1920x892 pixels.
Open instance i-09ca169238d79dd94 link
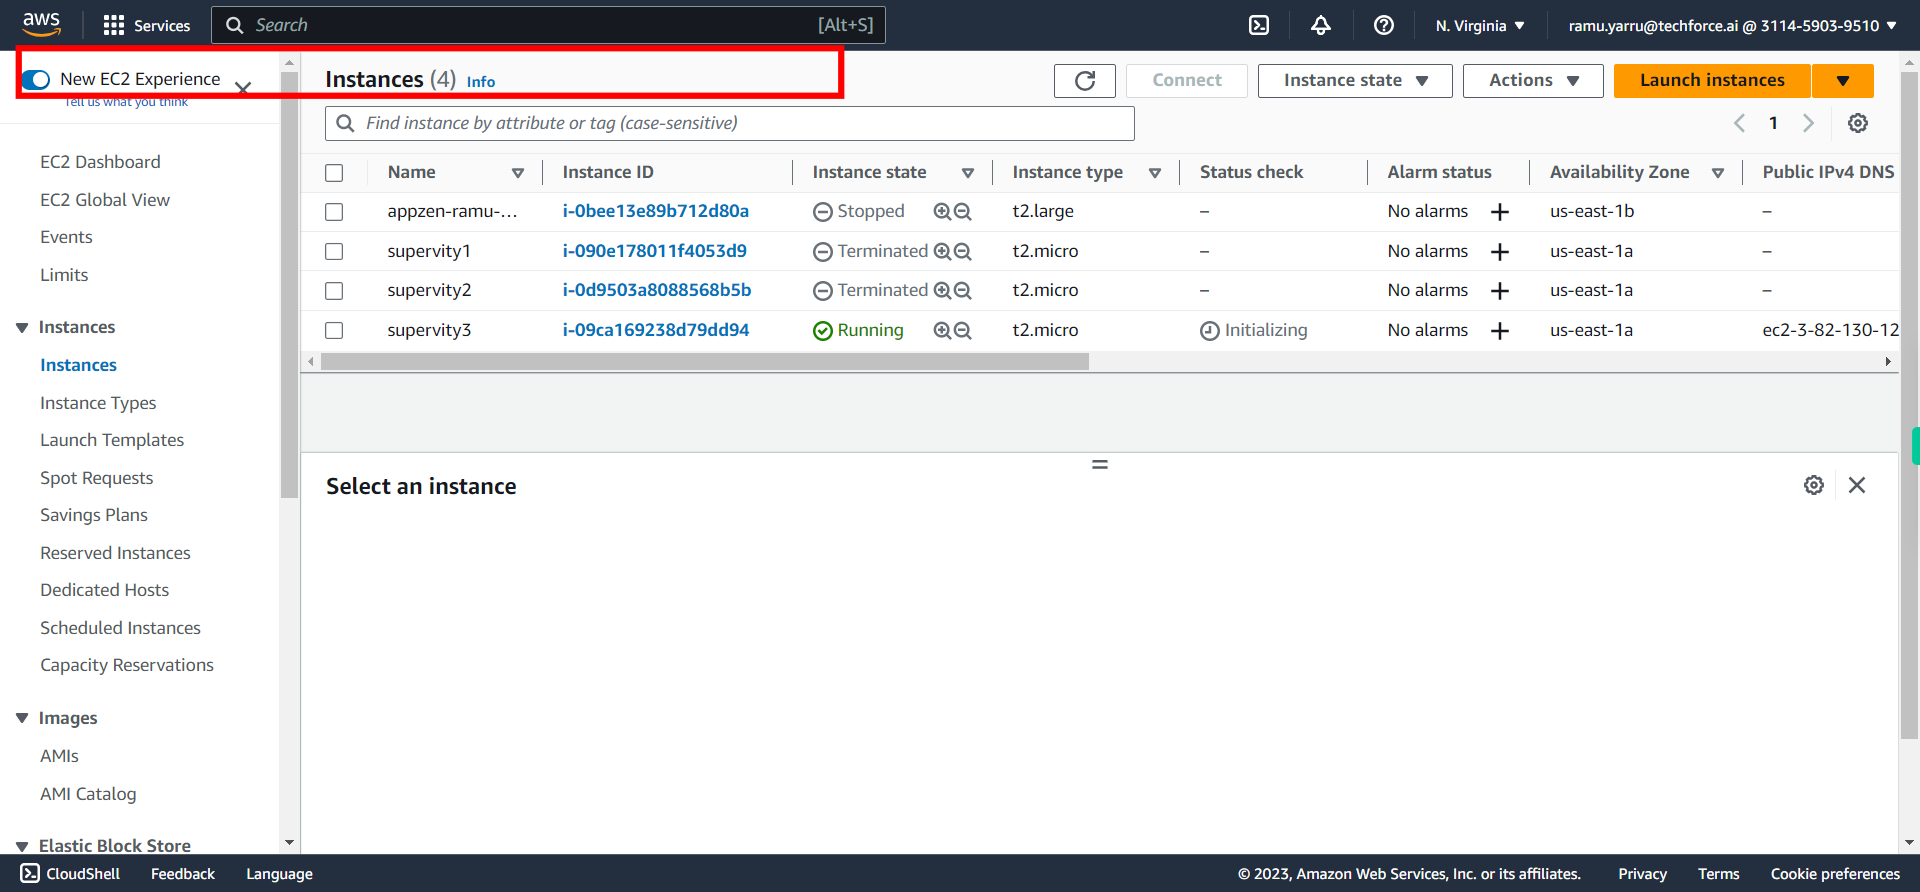click(655, 330)
